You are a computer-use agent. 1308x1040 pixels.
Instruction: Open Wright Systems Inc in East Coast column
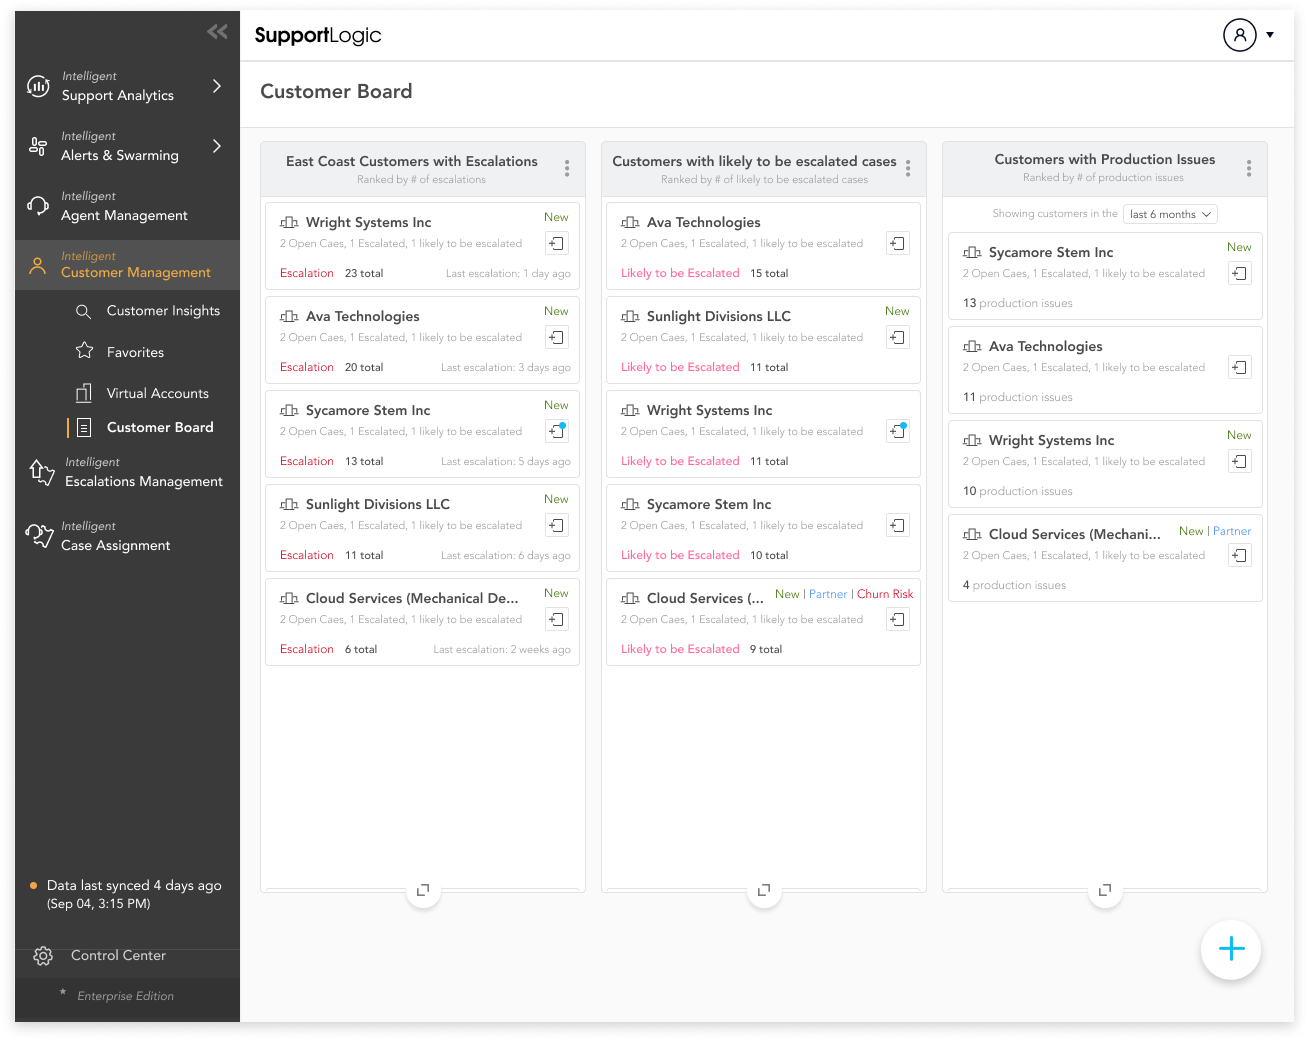(x=369, y=222)
